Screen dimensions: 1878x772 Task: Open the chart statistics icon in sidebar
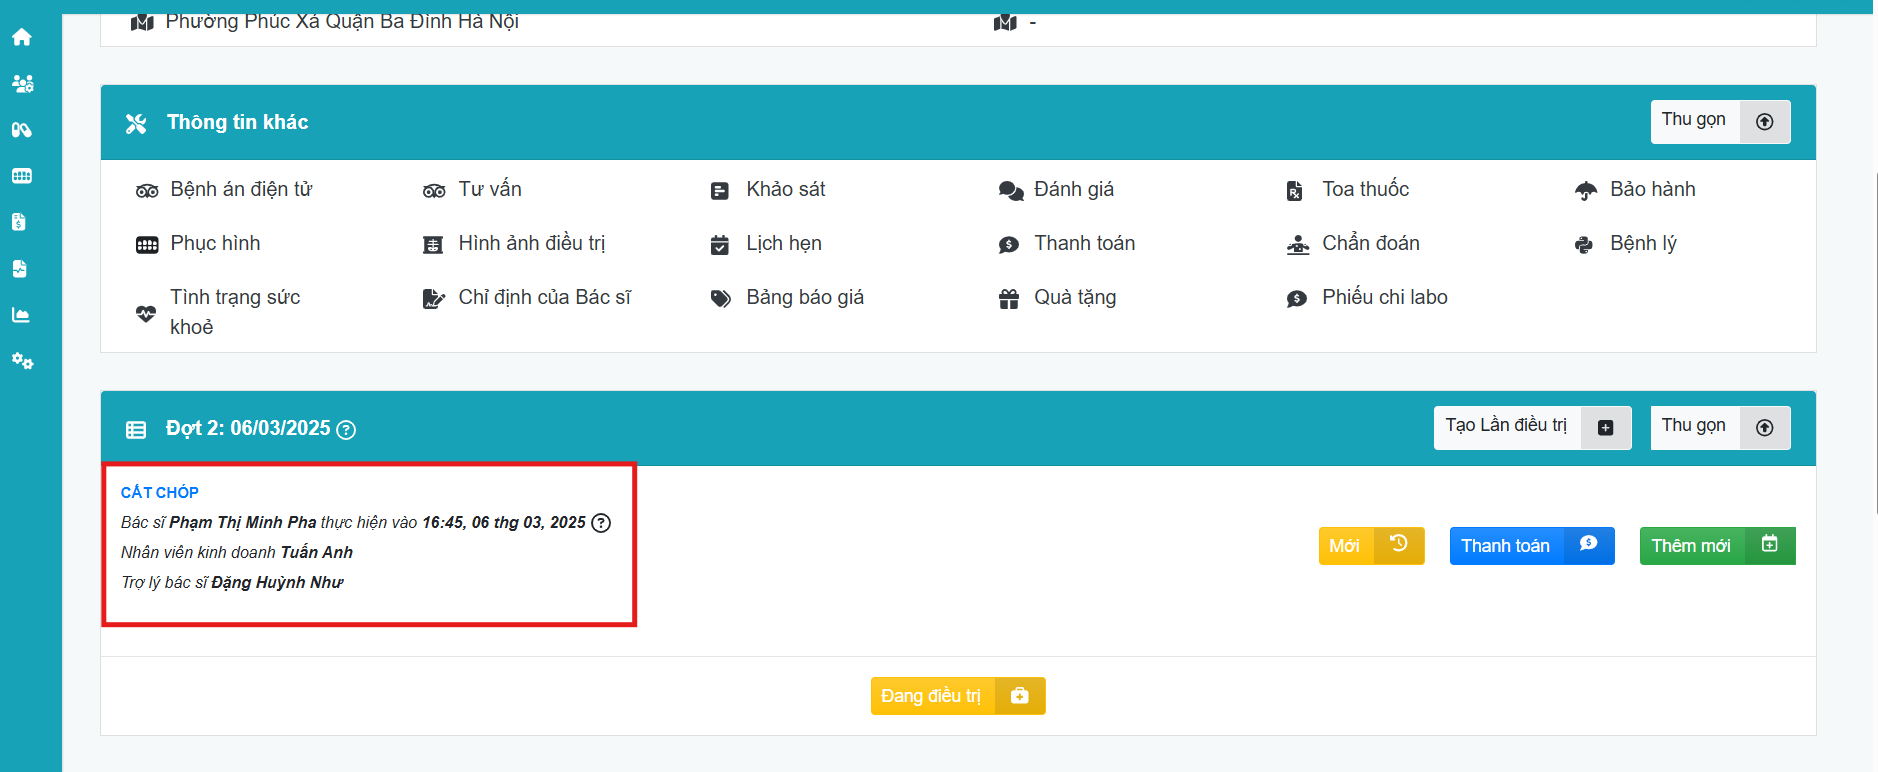pyautogui.click(x=21, y=315)
